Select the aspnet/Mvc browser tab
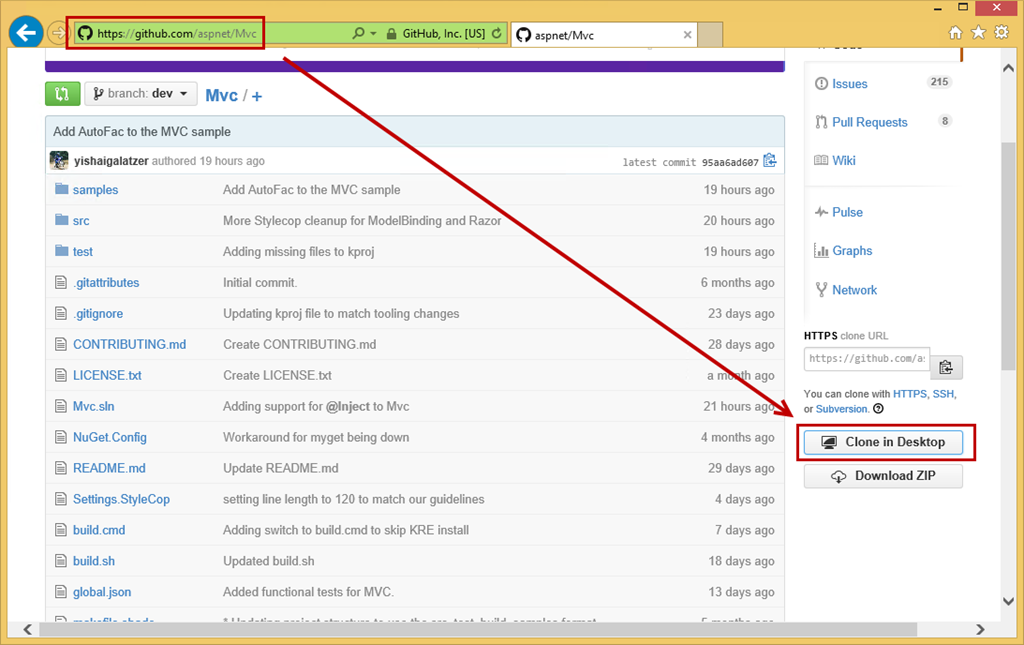Viewport: 1024px width, 645px height. pos(605,35)
